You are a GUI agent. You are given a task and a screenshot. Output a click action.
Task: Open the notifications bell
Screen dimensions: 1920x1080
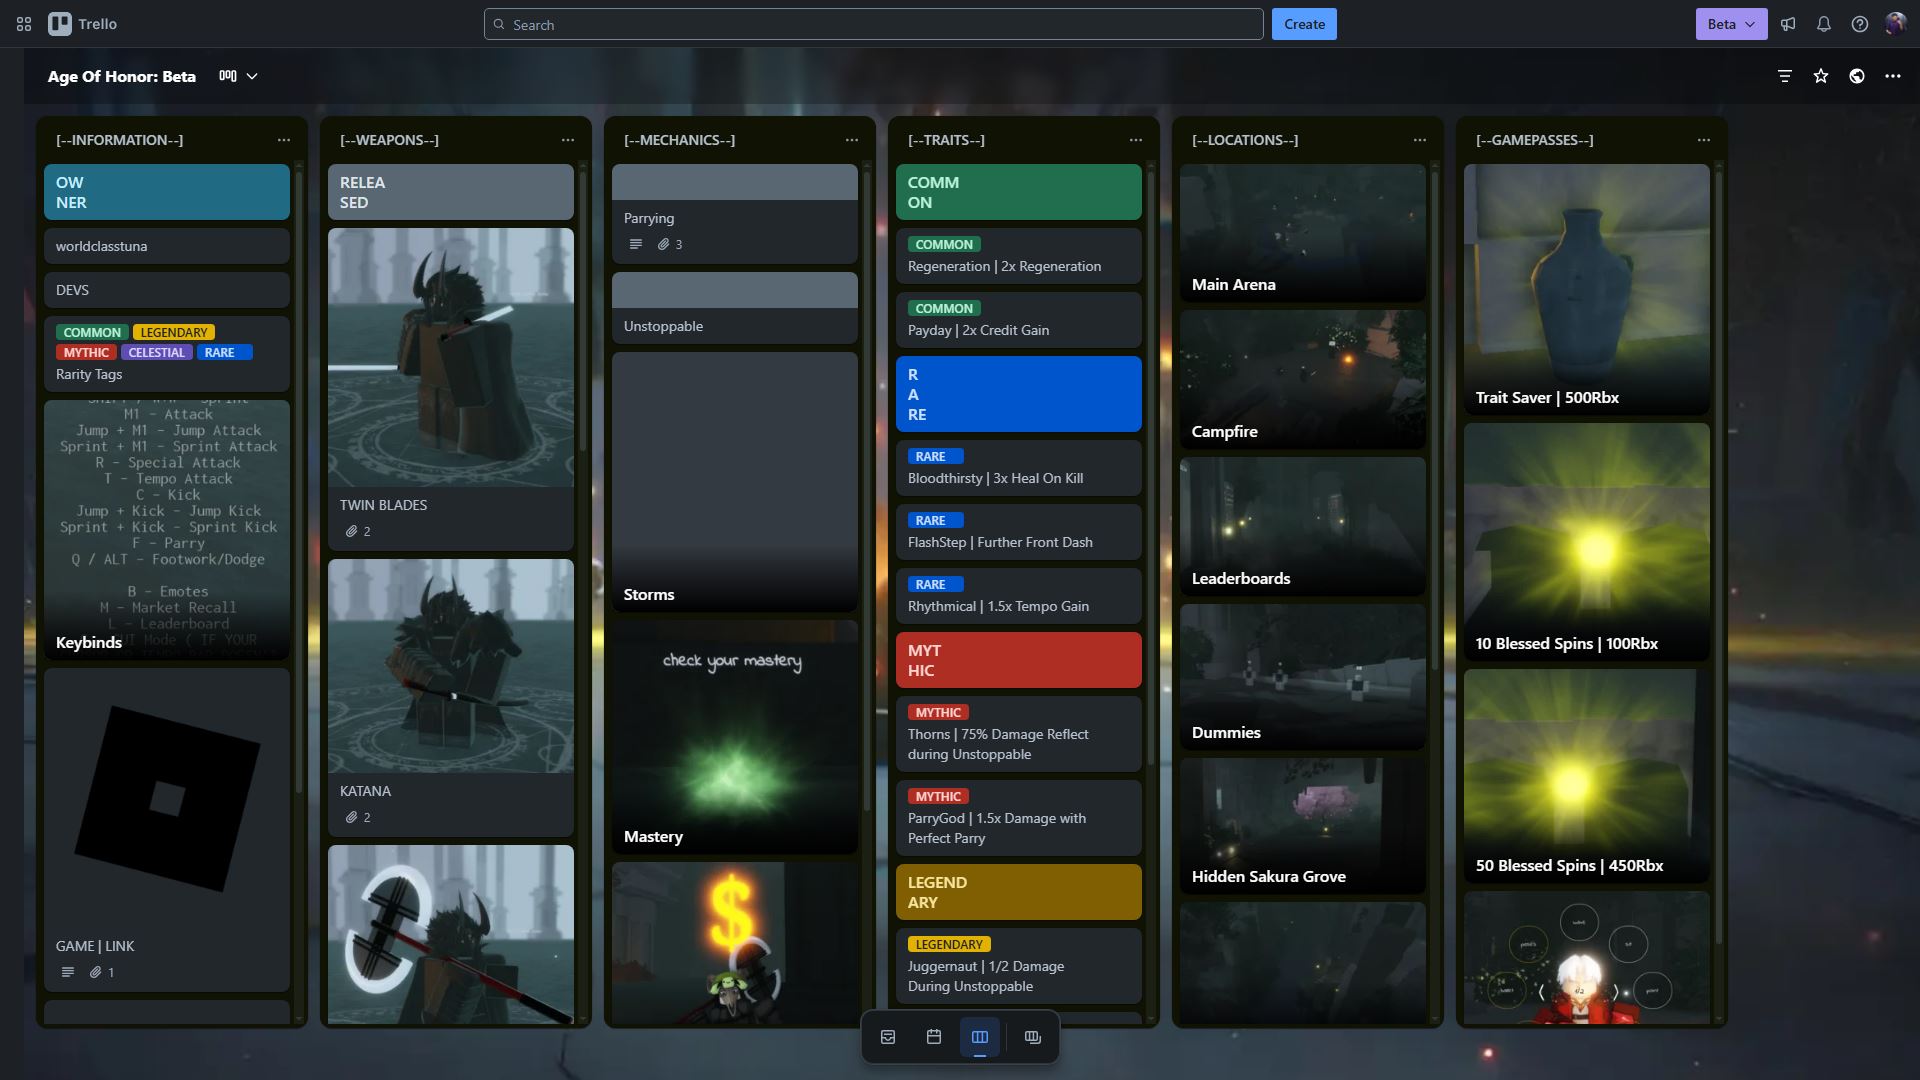point(1824,24)
